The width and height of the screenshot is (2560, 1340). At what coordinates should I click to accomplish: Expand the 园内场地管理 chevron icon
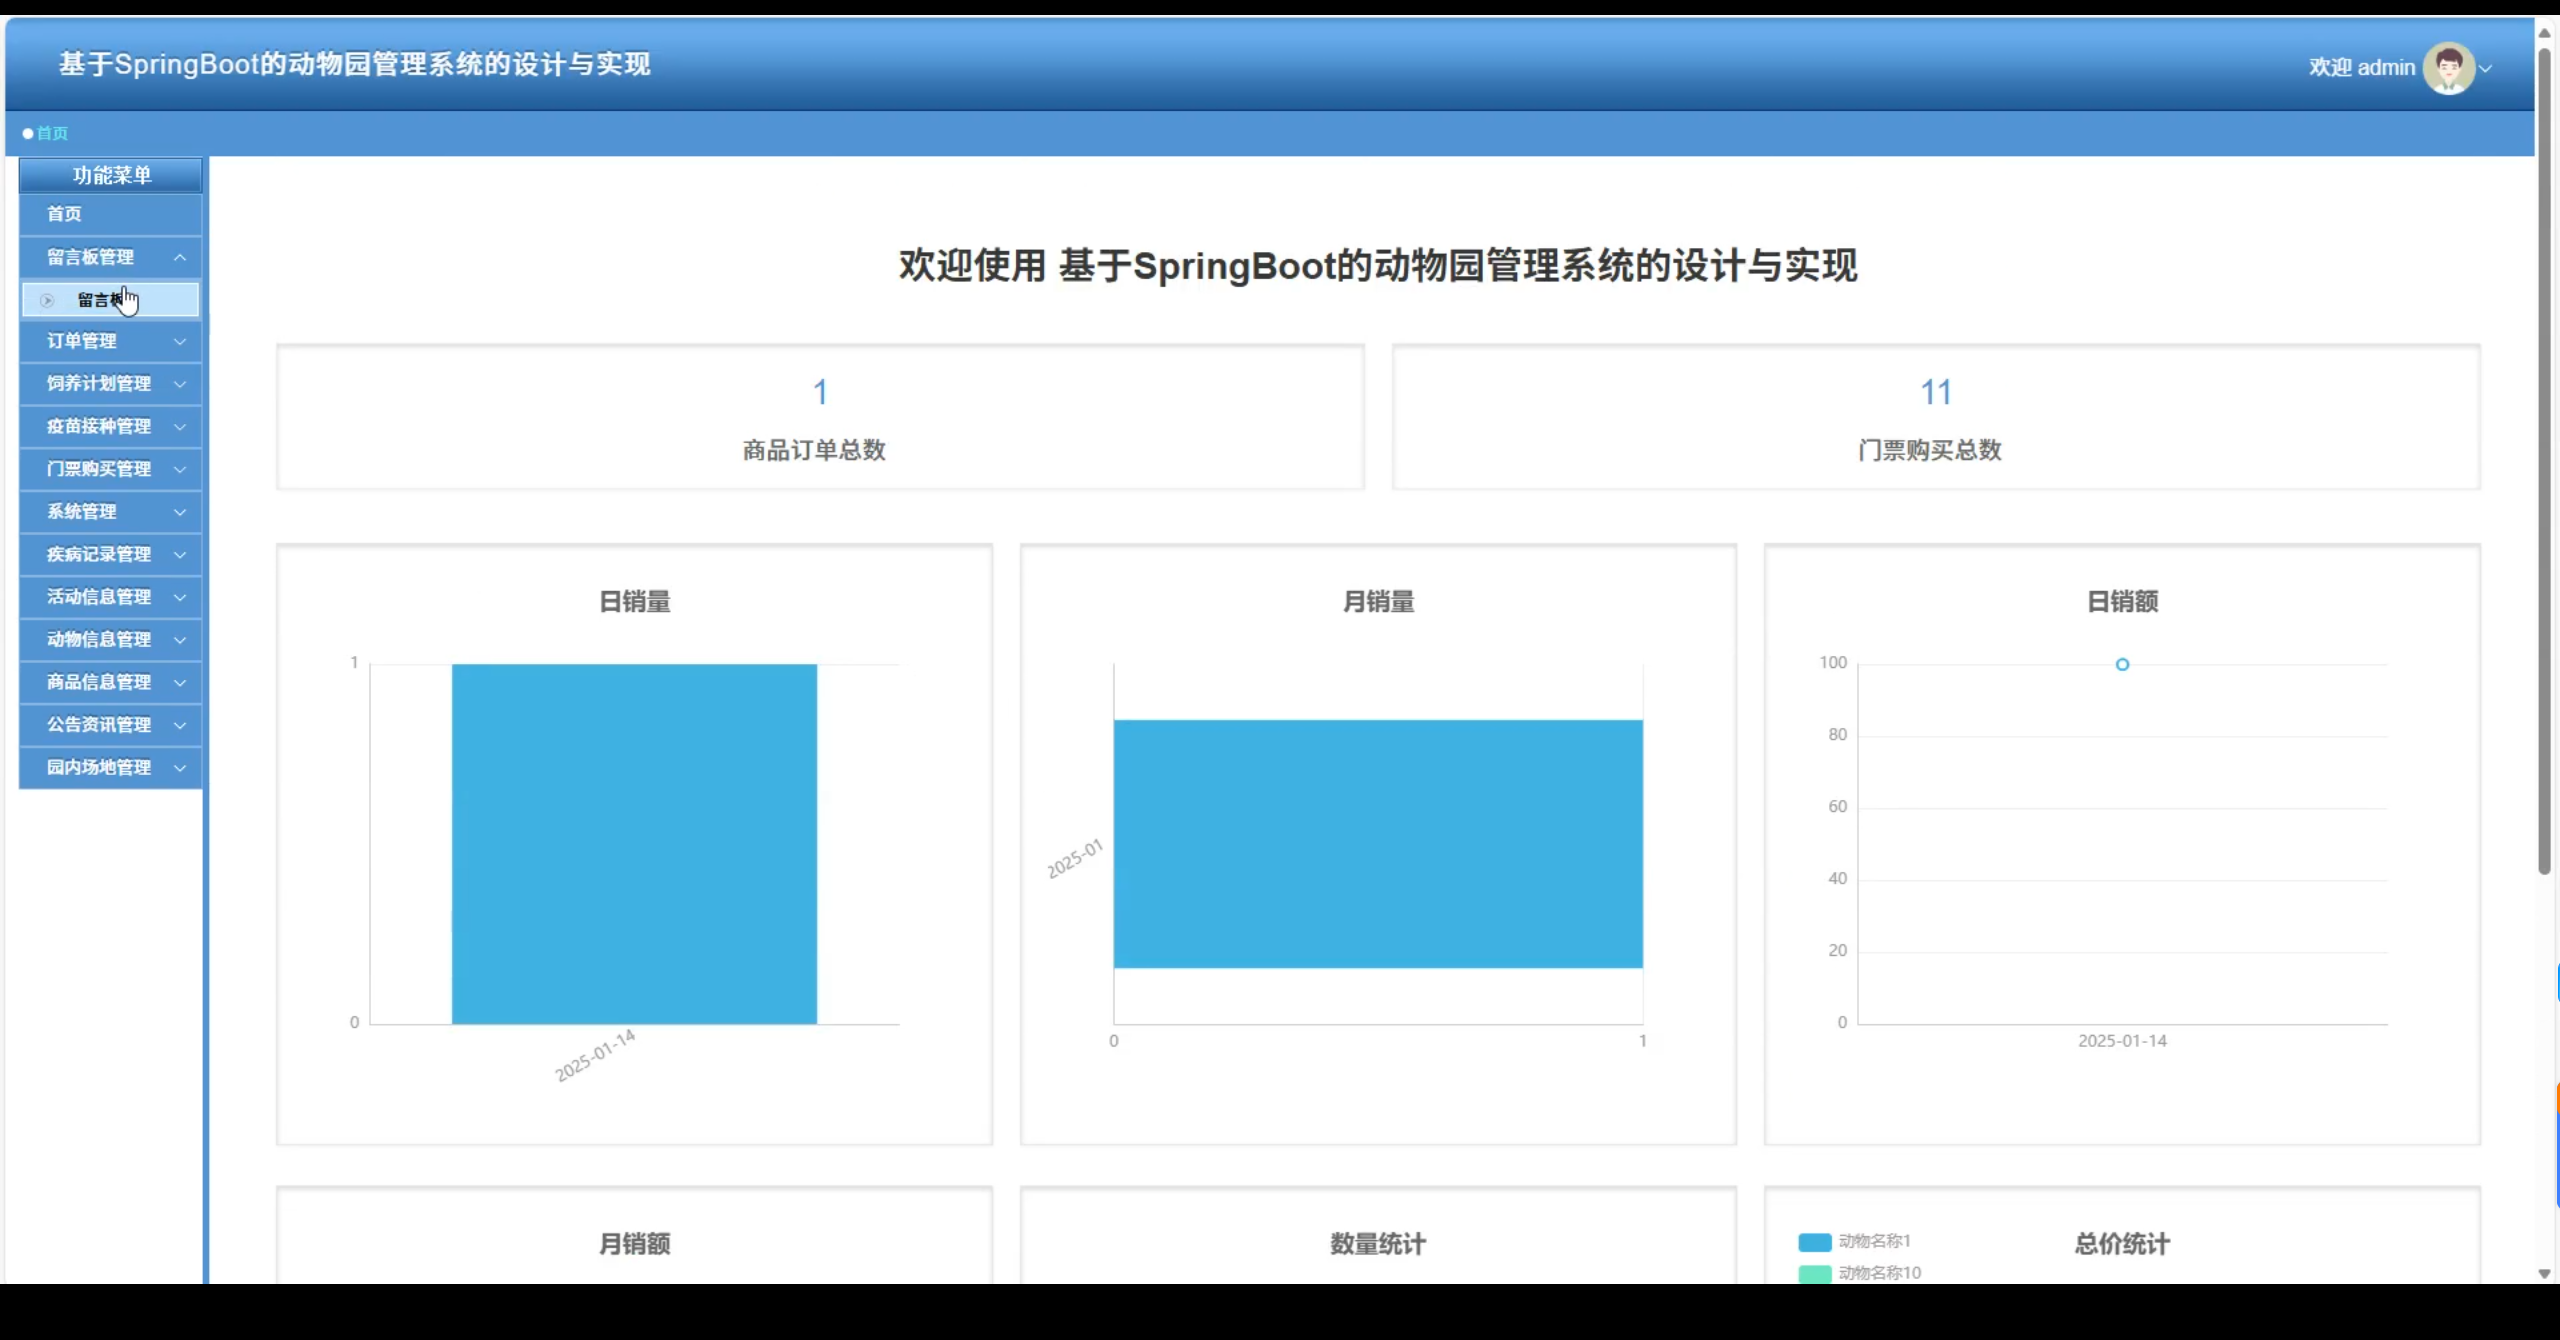[180, 768]
